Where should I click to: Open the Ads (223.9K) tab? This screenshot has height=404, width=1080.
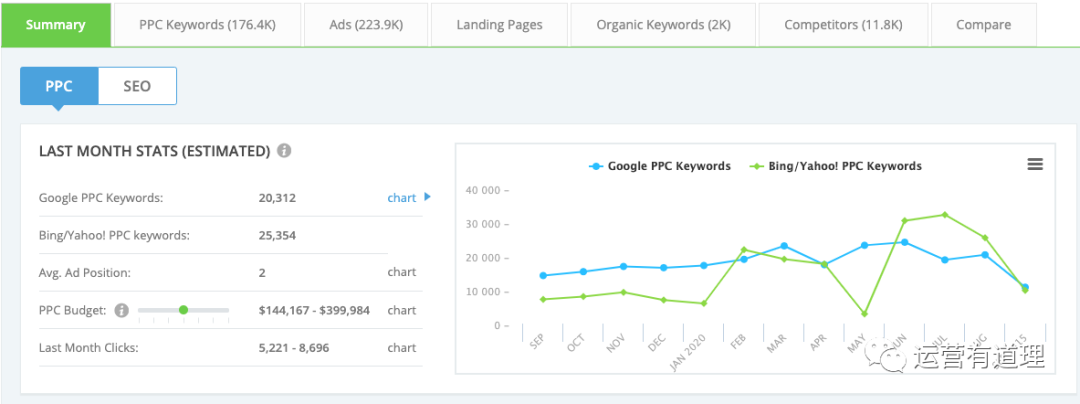[365, 25]
